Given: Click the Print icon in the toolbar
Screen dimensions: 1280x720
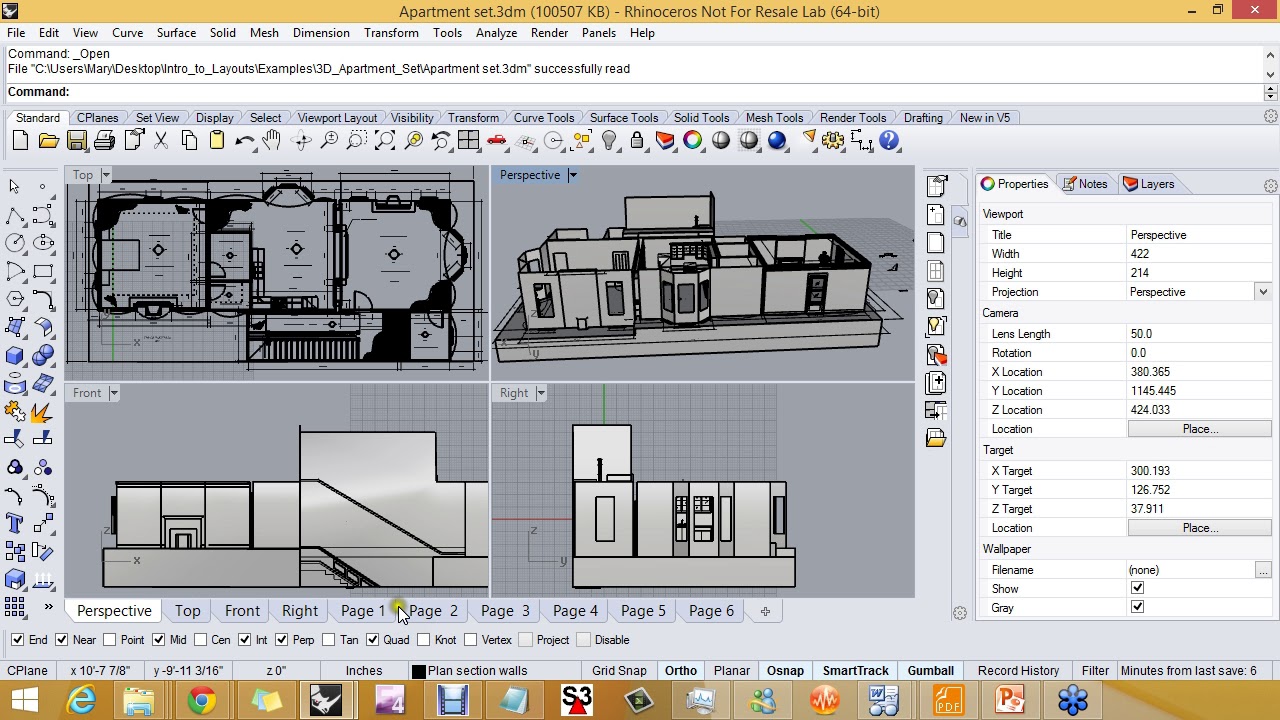Looking at the screenshot, I should click(104, 141).
